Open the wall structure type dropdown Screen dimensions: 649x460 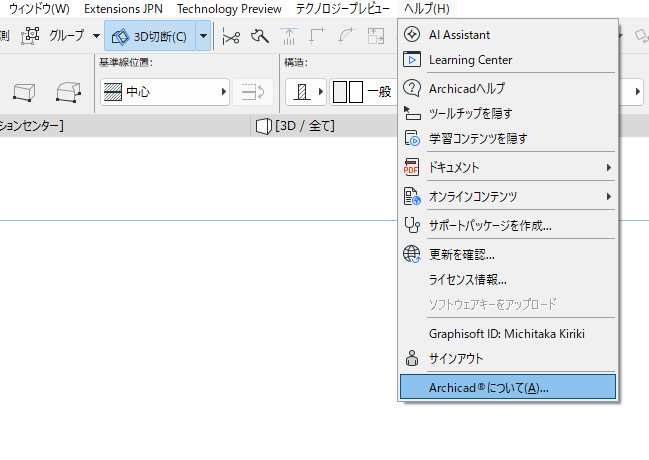click(306, 92)
